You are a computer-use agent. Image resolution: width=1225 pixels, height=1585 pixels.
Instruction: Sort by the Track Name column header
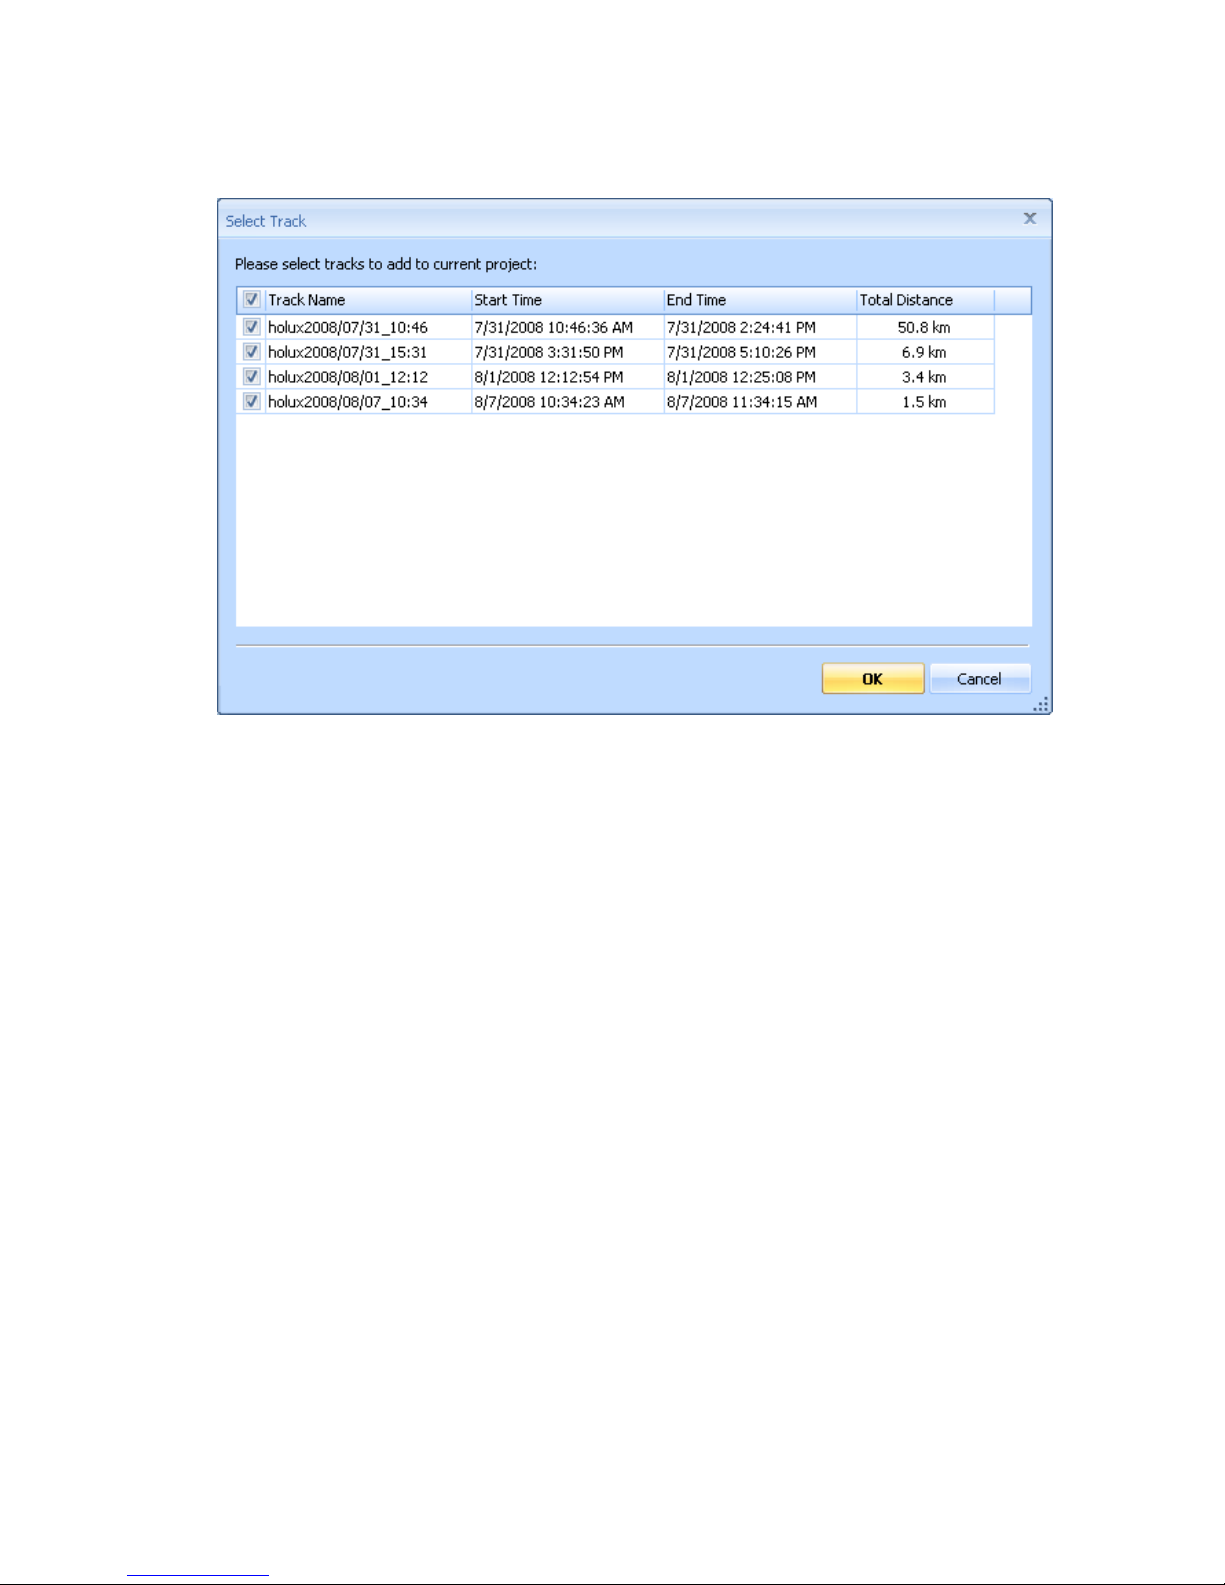coord(368,300)
